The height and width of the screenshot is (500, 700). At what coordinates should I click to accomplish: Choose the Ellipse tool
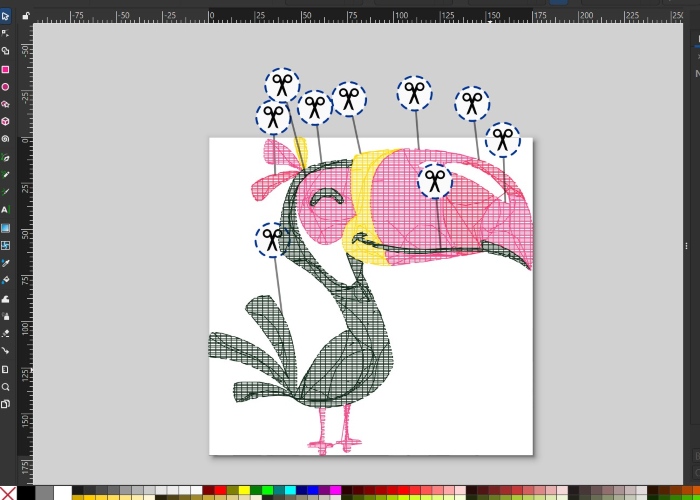(5, 87)
